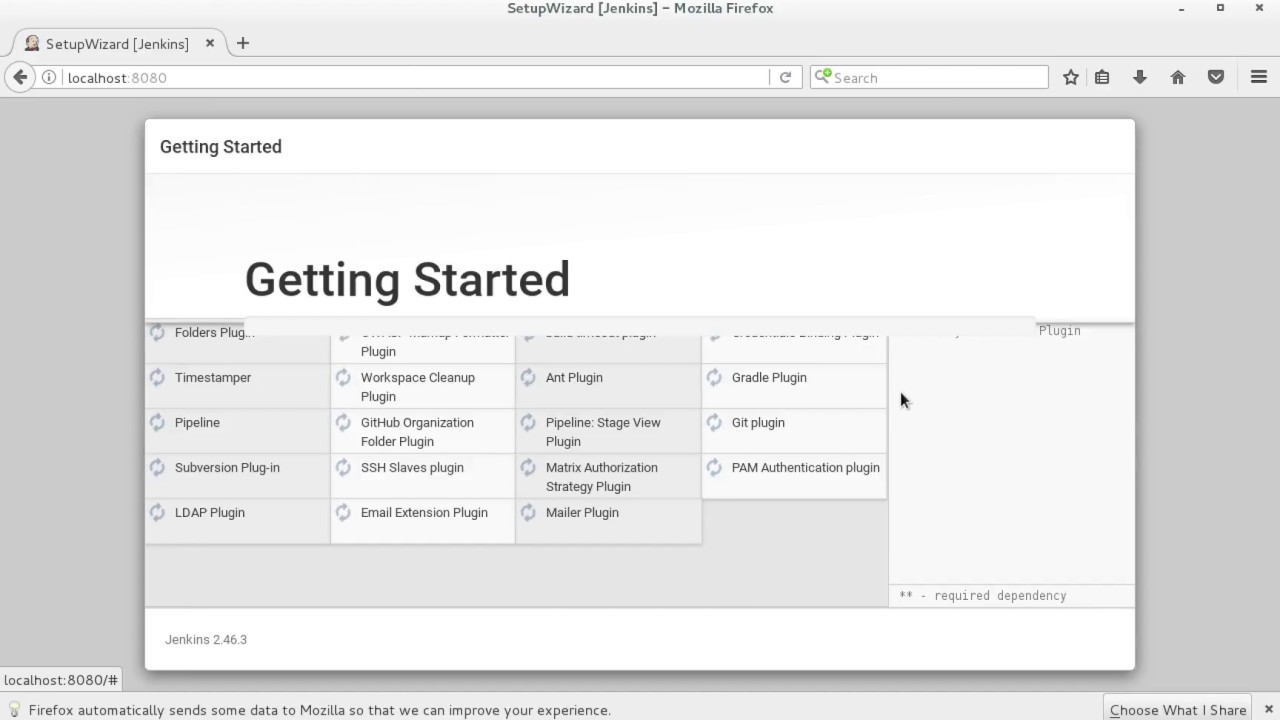The height and width of the screenshot is (720, 1280).
Task: Click the Timestamper plugin name
Action: pos(213,378)
